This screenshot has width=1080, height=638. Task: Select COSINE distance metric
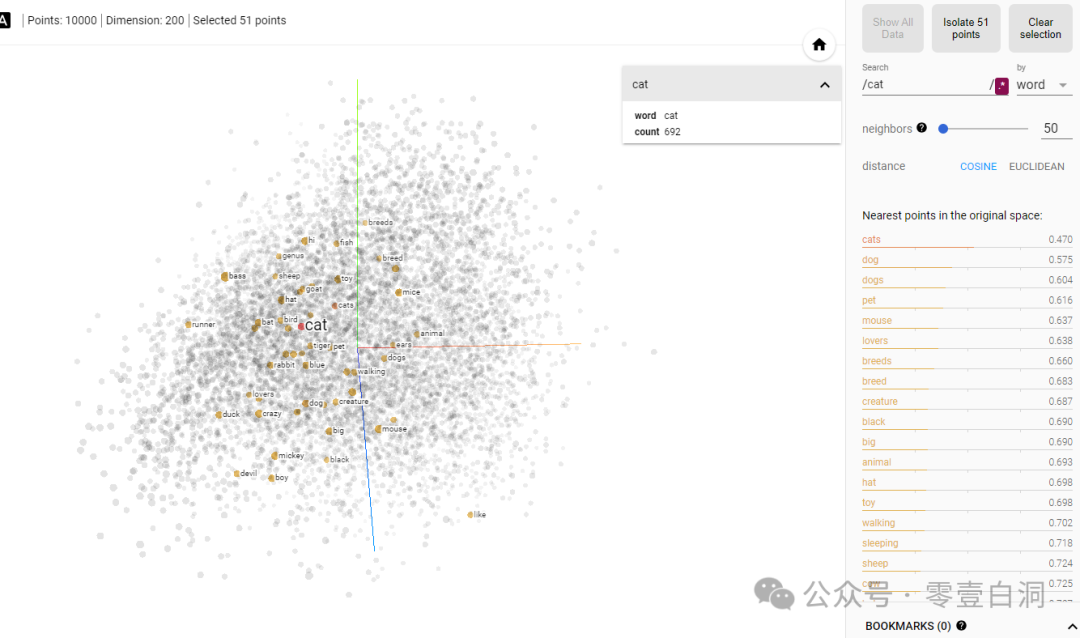coord(978,167)
